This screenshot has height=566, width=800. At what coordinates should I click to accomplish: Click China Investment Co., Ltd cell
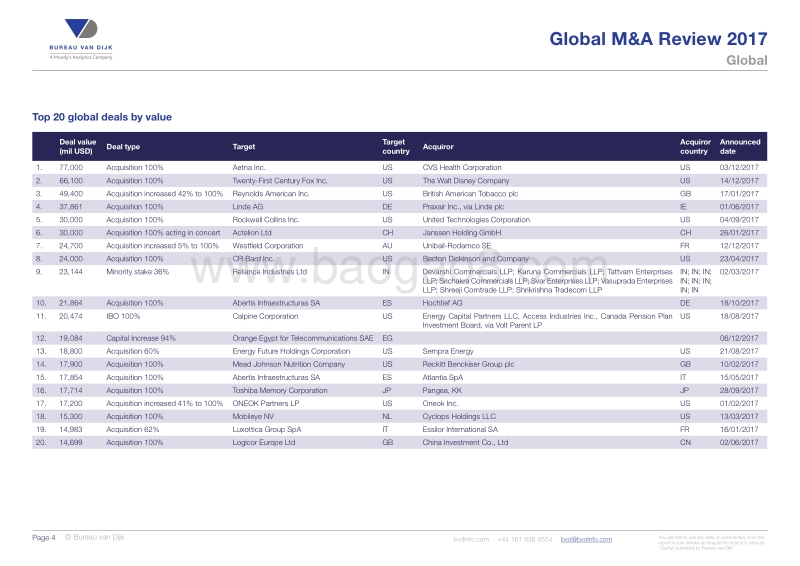tap(465, 442)
